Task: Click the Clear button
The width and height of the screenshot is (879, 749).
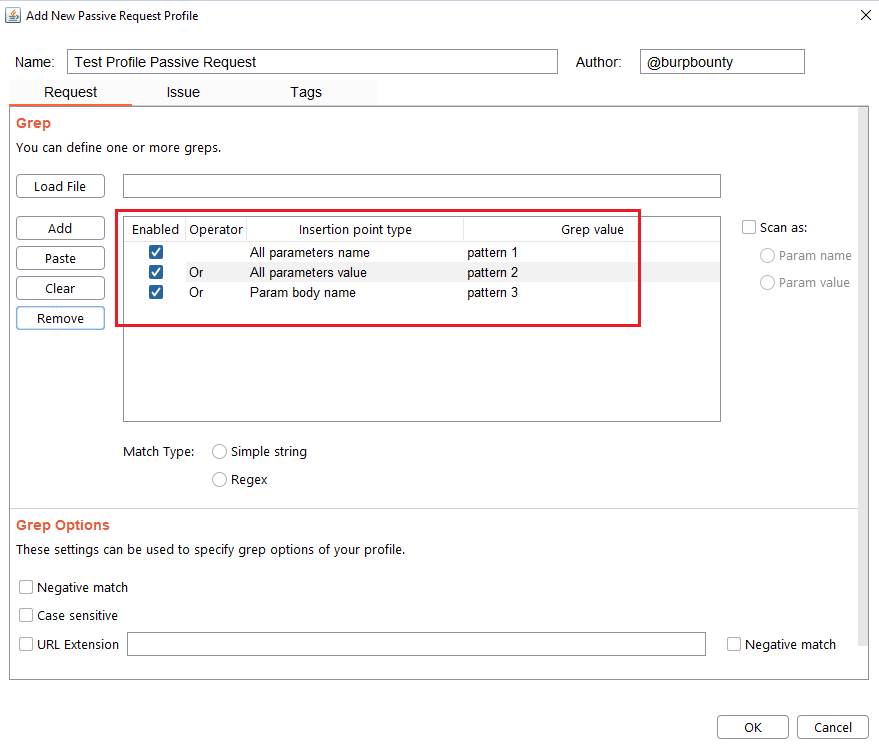Action: (60, 288)
